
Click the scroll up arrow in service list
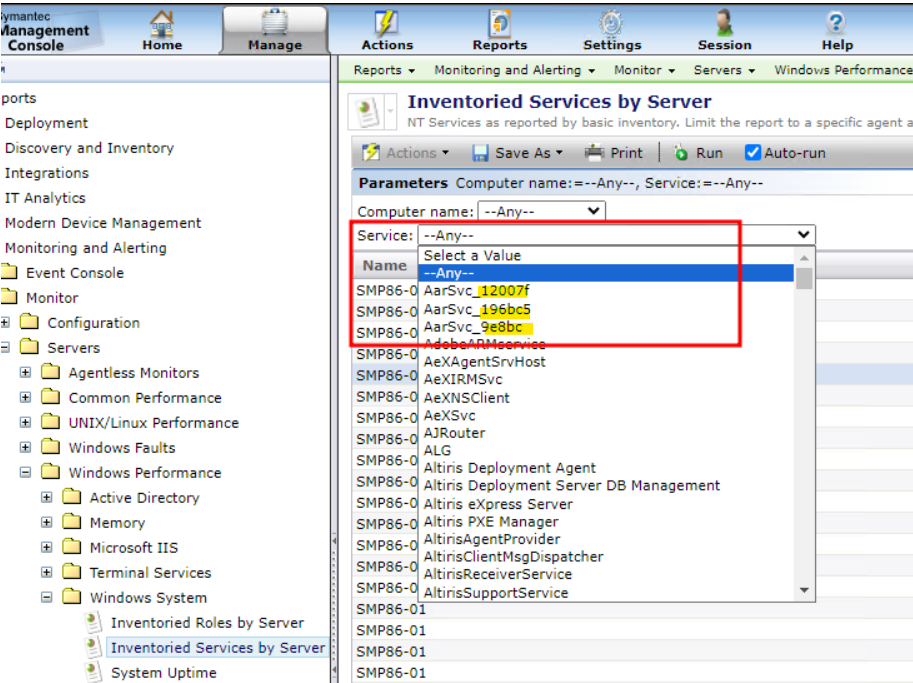[x=804, y=257]
